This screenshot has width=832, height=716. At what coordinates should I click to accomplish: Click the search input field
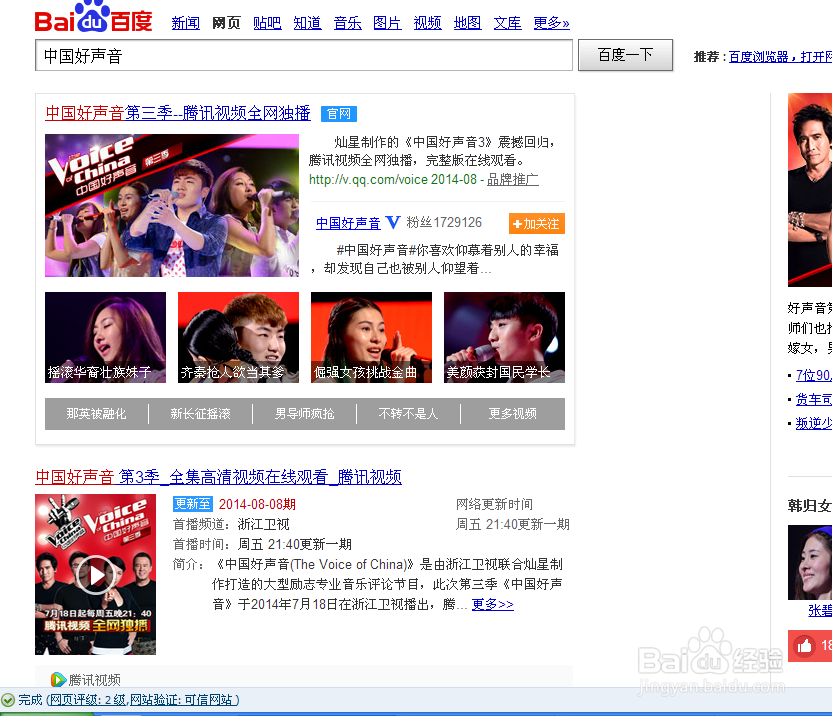[304, 55]
